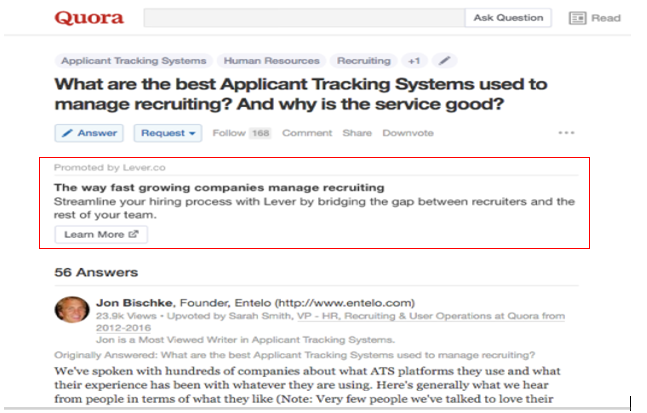This screenshot has height=413, width=647.
Task: Follow this question
Action: coord(229,133)
